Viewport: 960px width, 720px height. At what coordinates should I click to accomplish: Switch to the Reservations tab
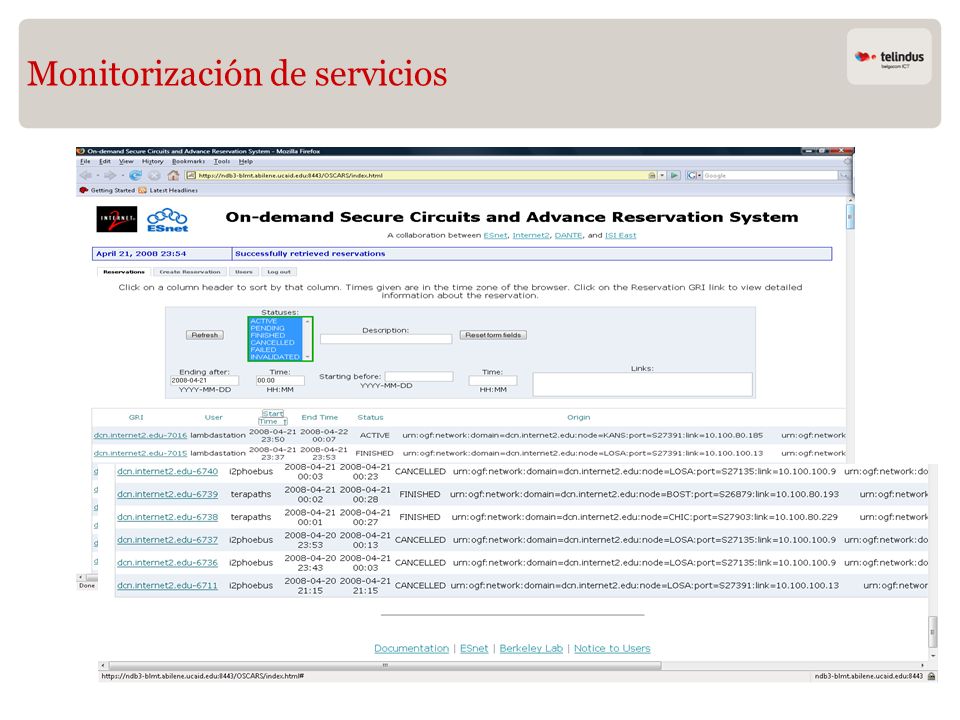(x=124, y=272)
